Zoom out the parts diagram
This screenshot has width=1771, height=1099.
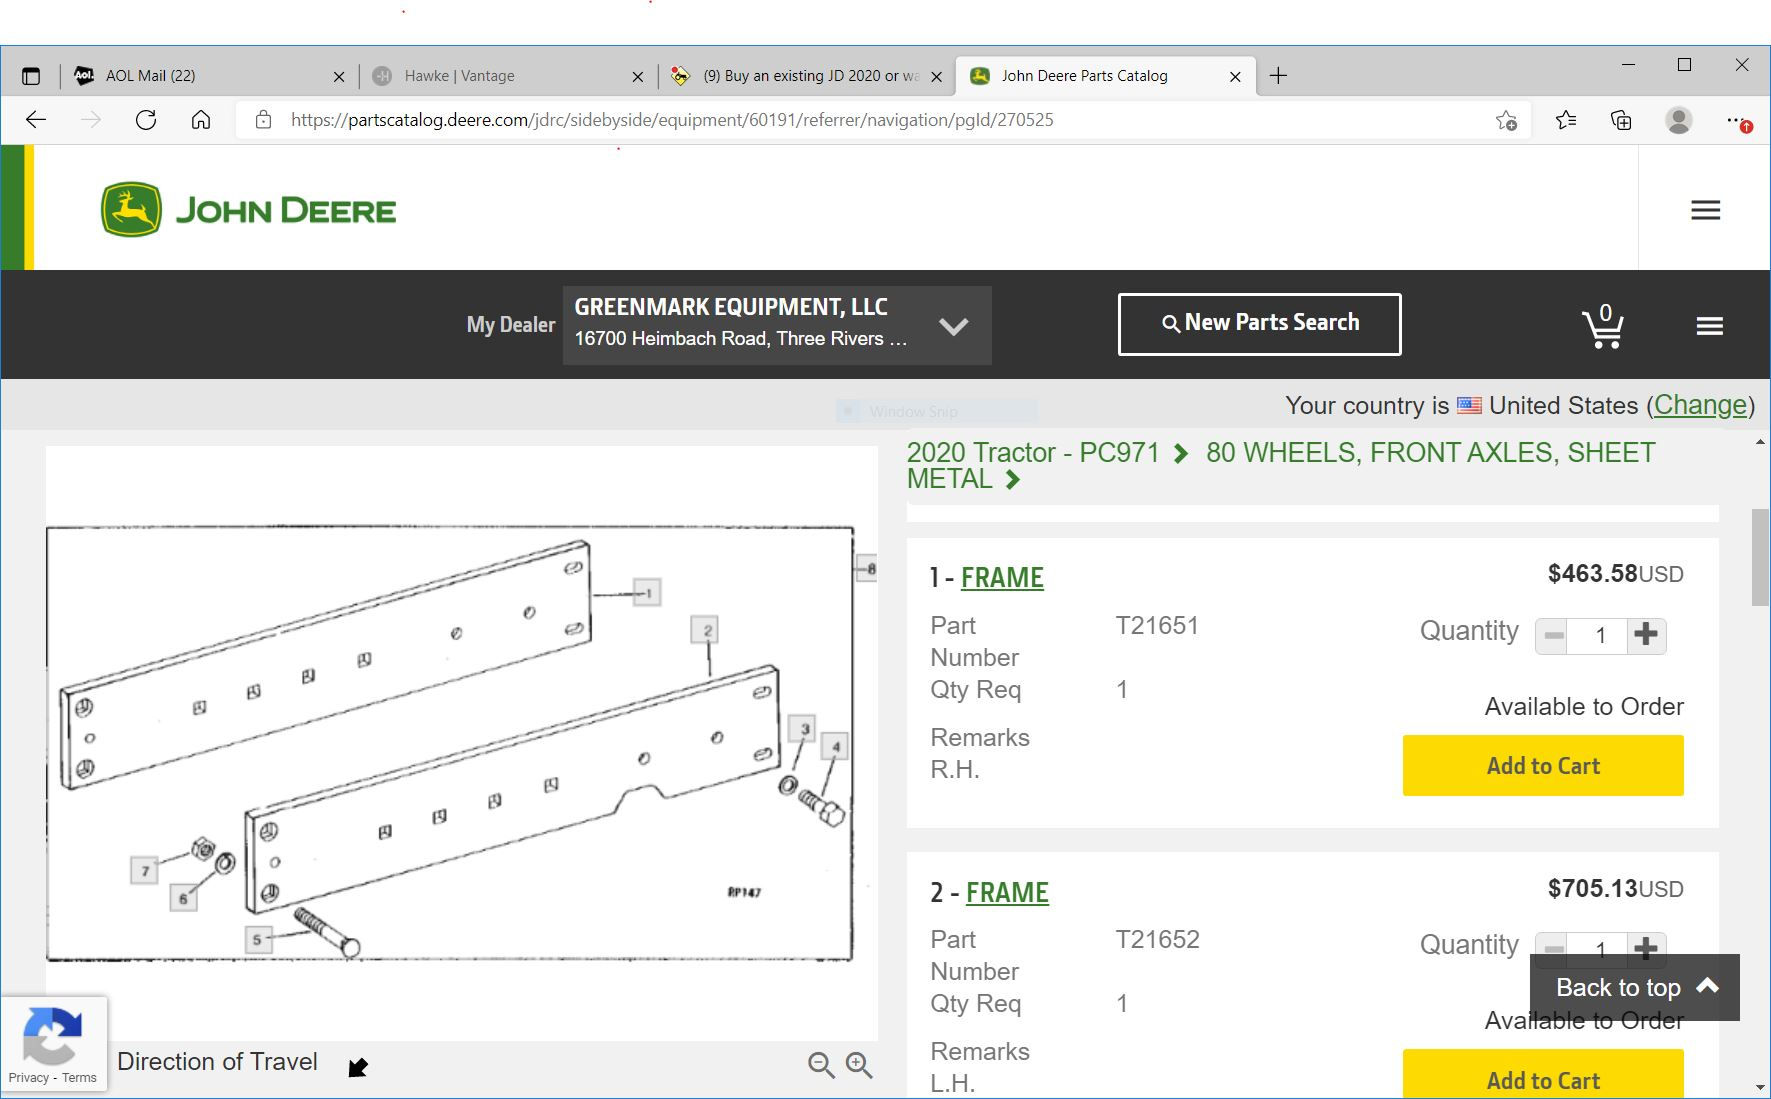coord(821,1065)
